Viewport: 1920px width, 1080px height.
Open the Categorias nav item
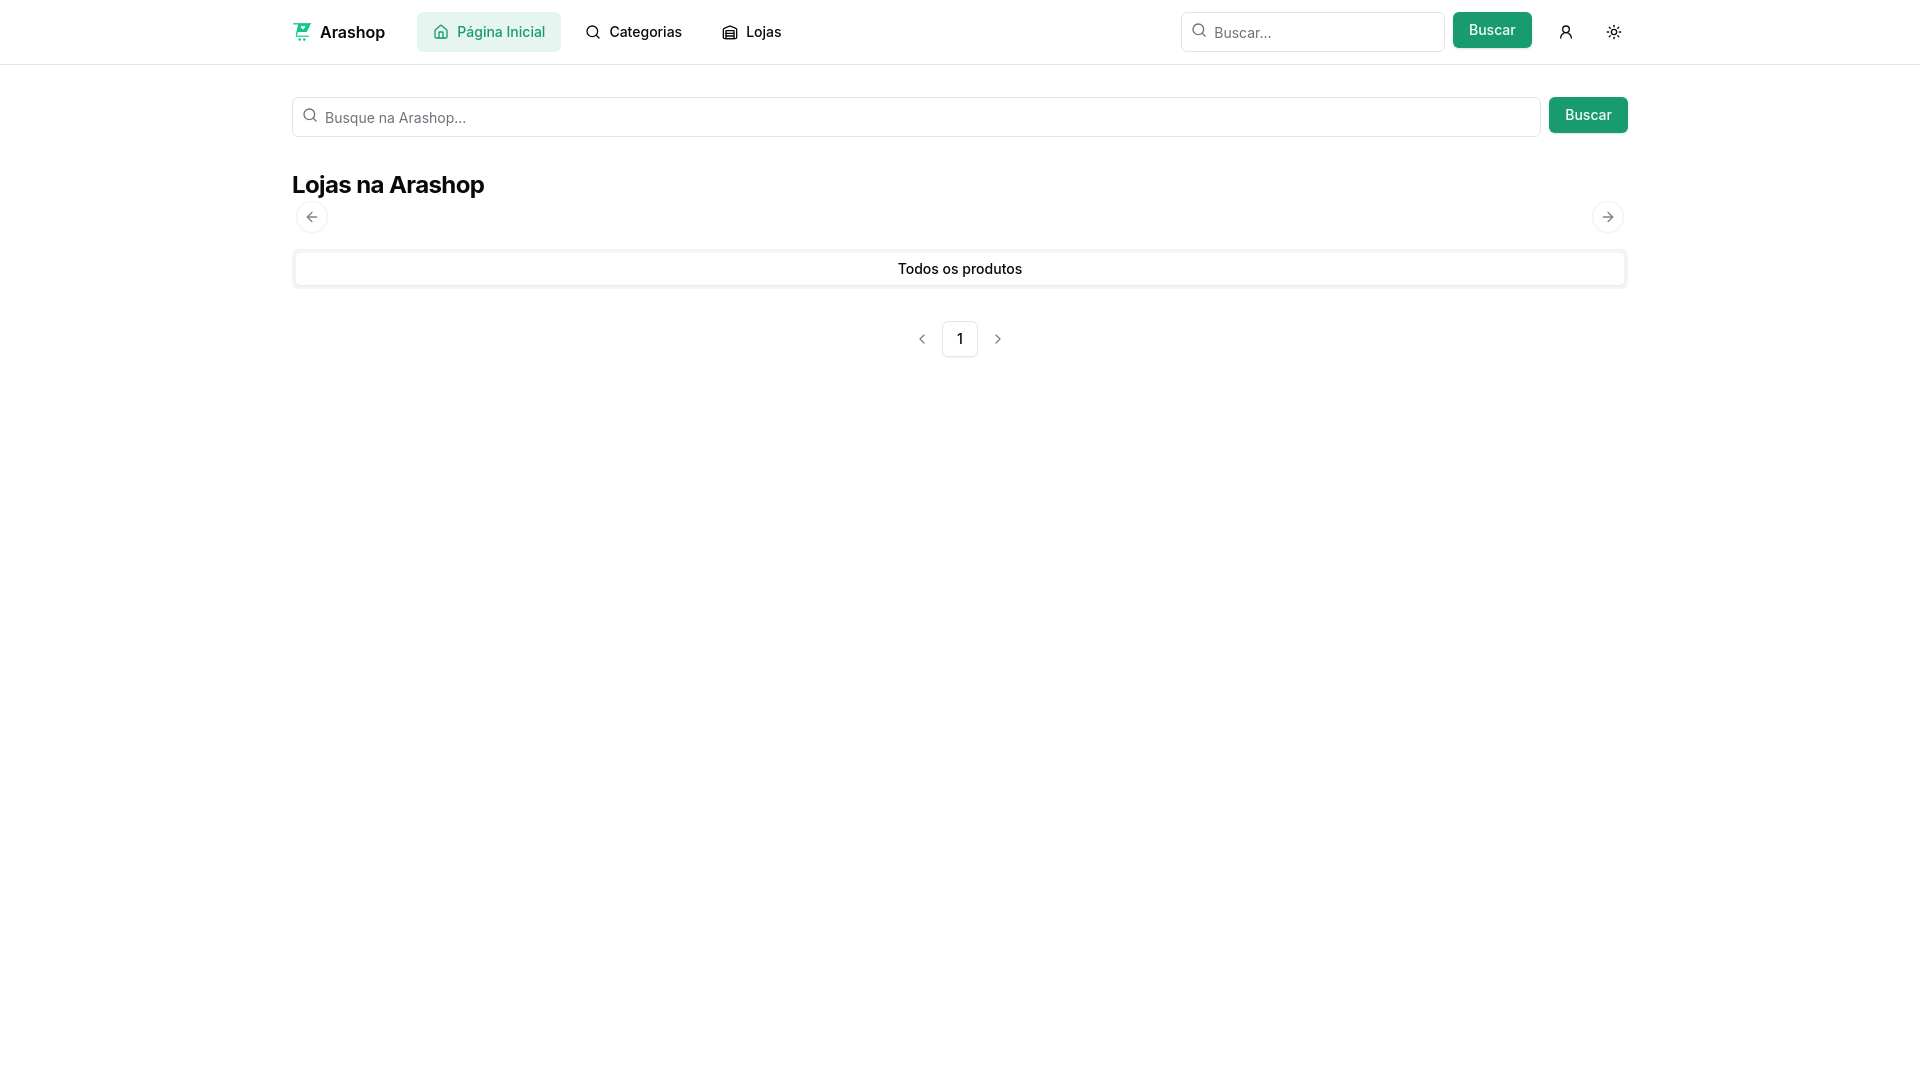[x=633, y=32]
